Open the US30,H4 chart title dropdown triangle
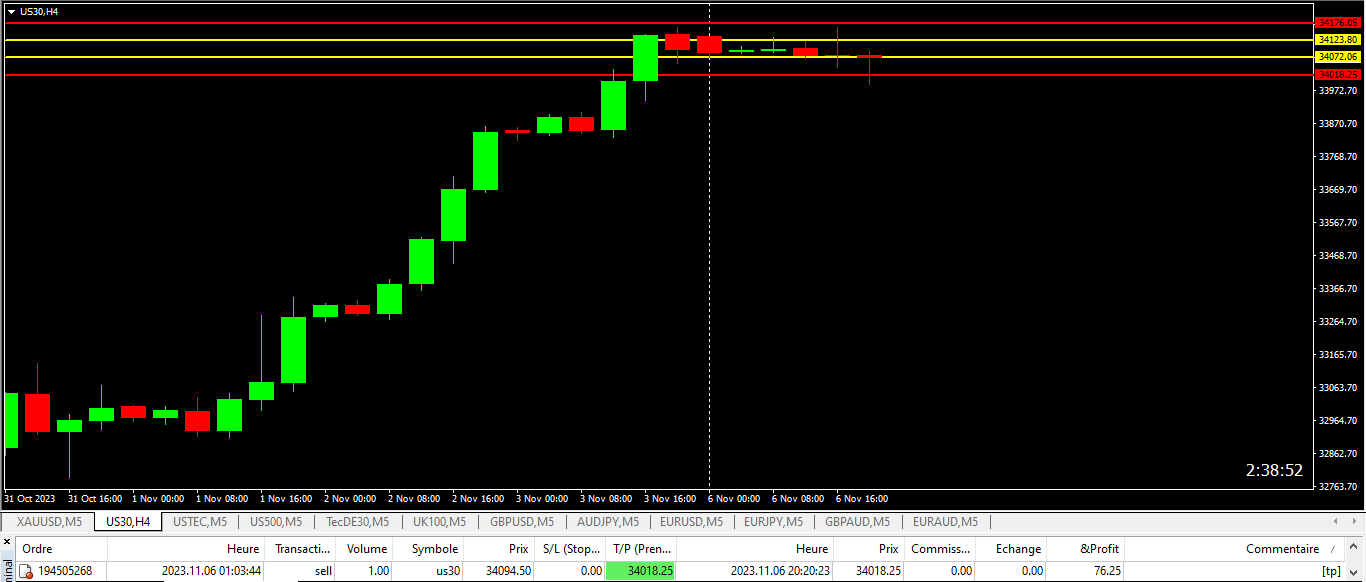This screenshot has width=1366, height=582. pyautogui.click(x=11, y=11)
